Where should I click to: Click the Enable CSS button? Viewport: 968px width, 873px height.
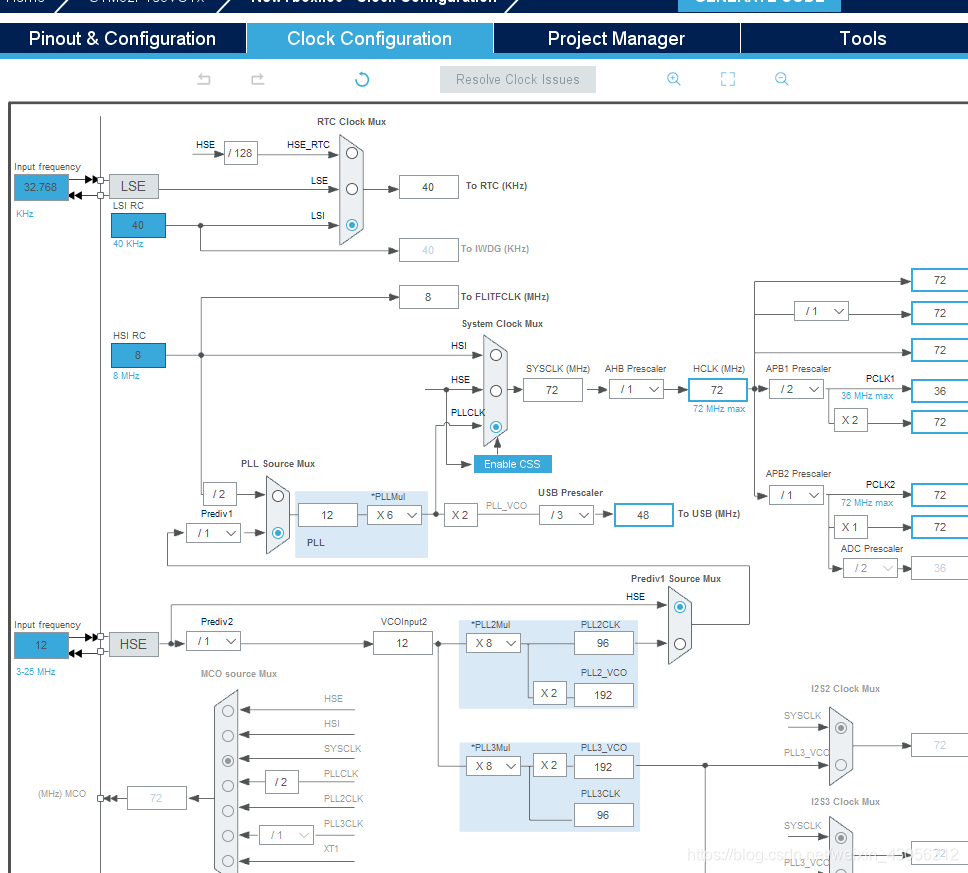pos(512,464)
